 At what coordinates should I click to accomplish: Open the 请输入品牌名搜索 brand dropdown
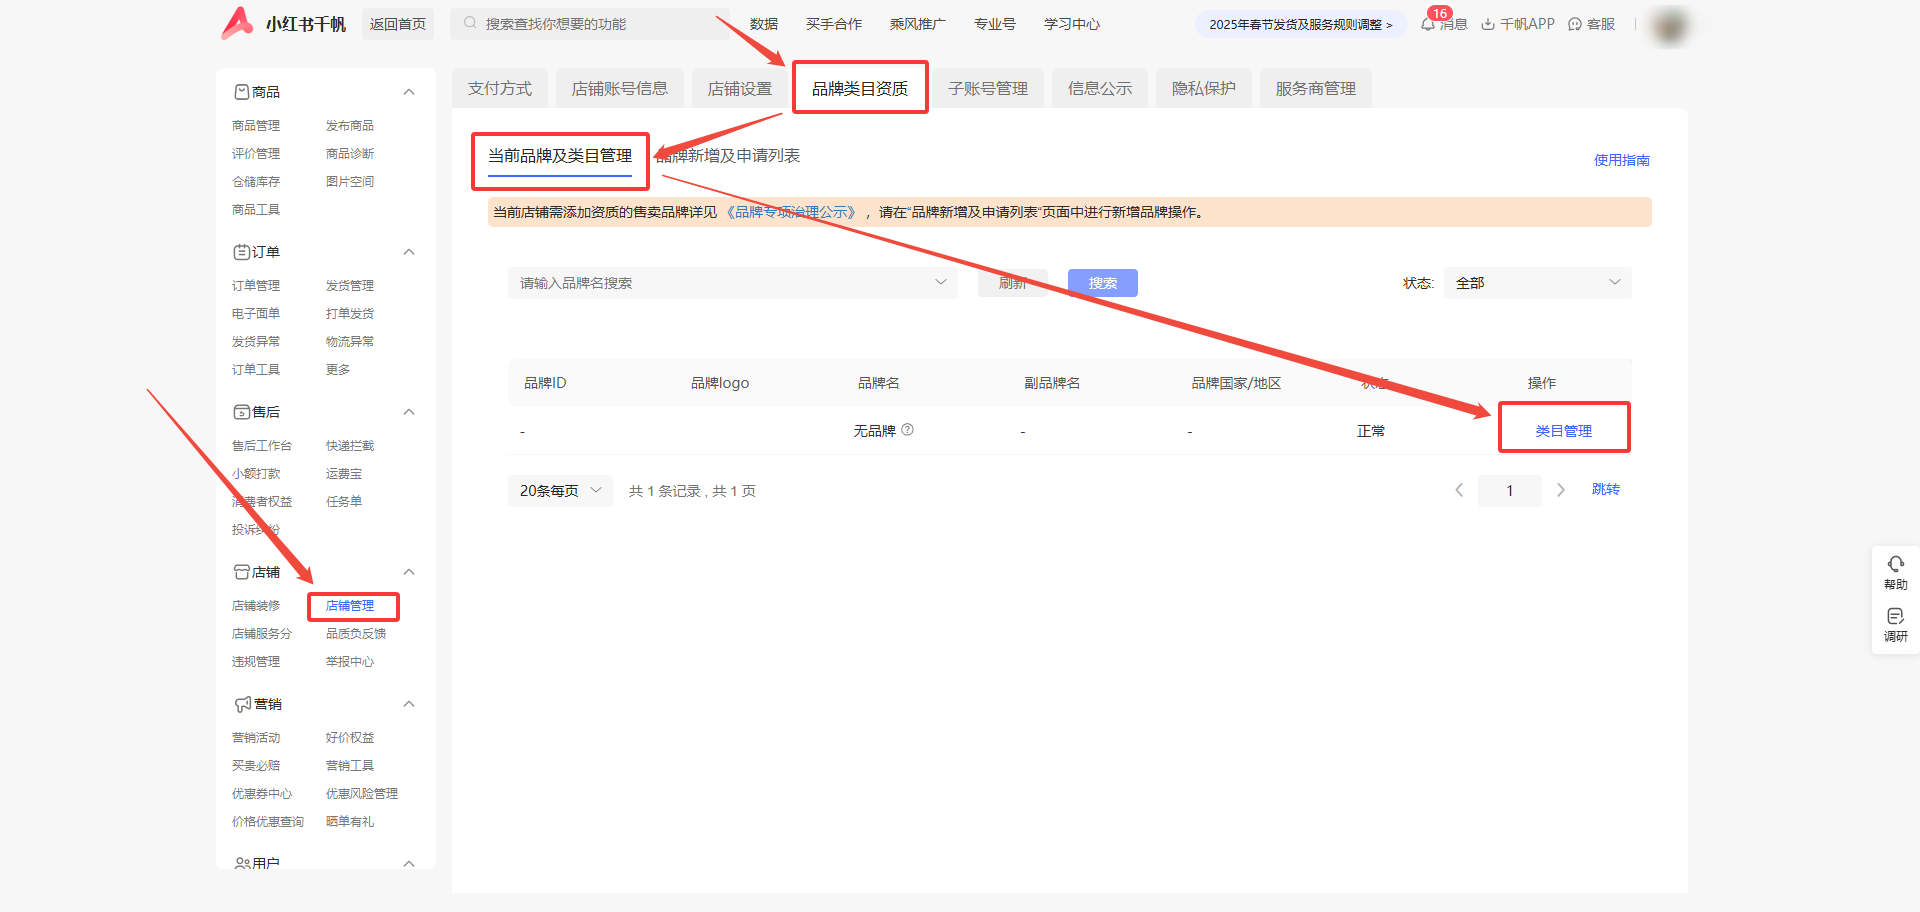(733, 283)
